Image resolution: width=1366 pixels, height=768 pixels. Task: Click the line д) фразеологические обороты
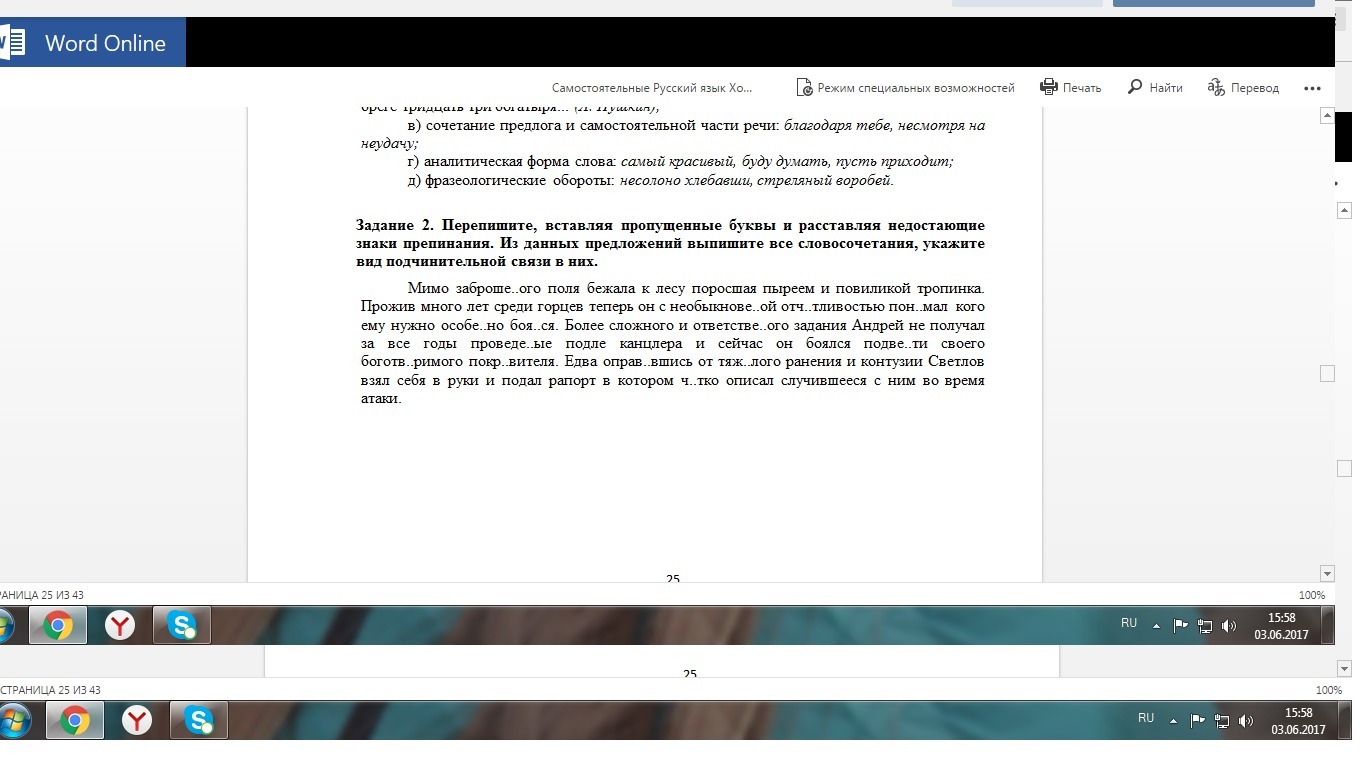click(x=650, y=181)
